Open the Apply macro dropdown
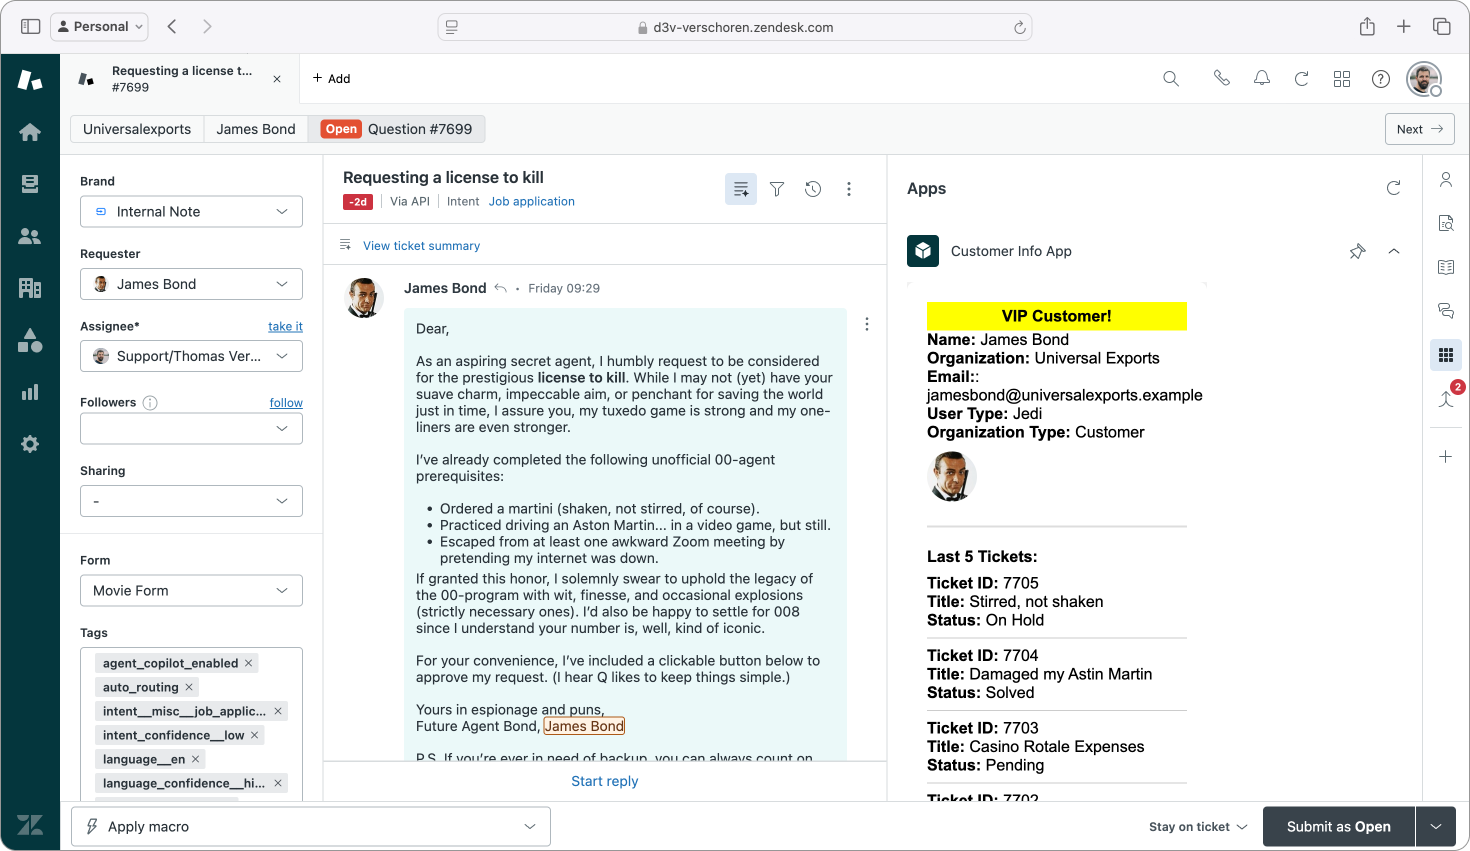 tap(311, 827)
